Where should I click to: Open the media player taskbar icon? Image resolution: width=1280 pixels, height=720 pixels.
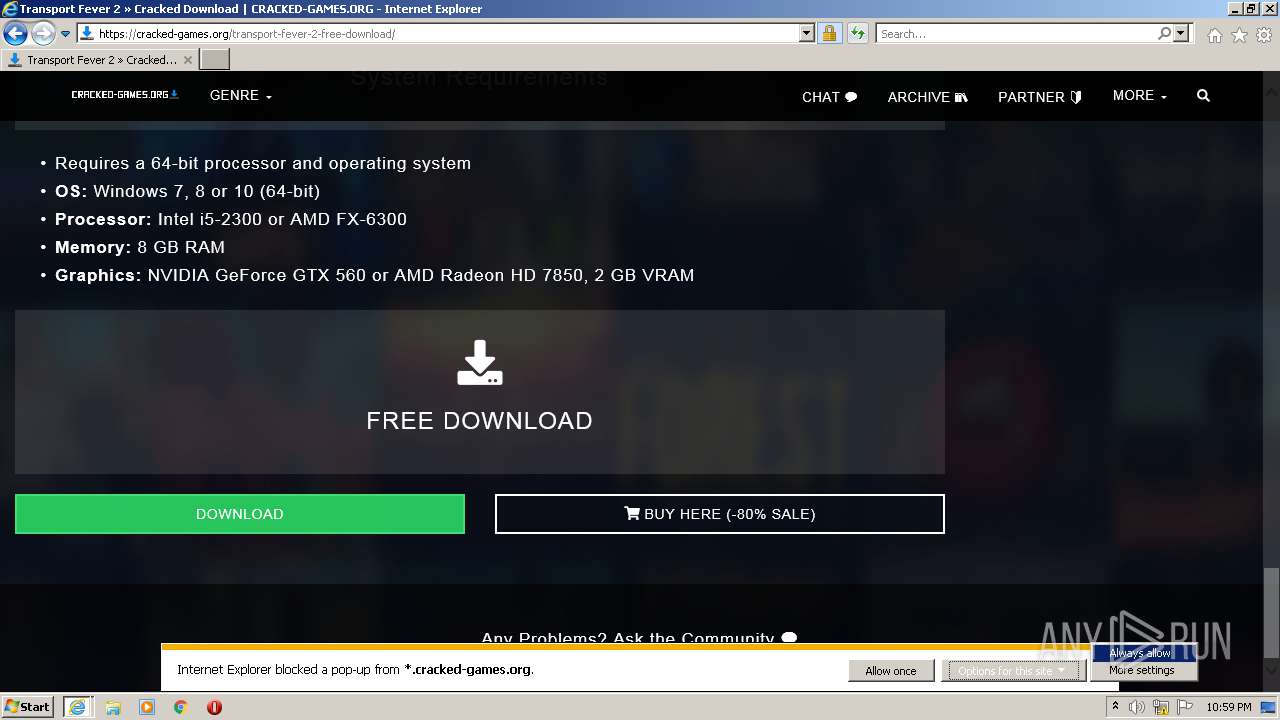[x=147, y=707]
